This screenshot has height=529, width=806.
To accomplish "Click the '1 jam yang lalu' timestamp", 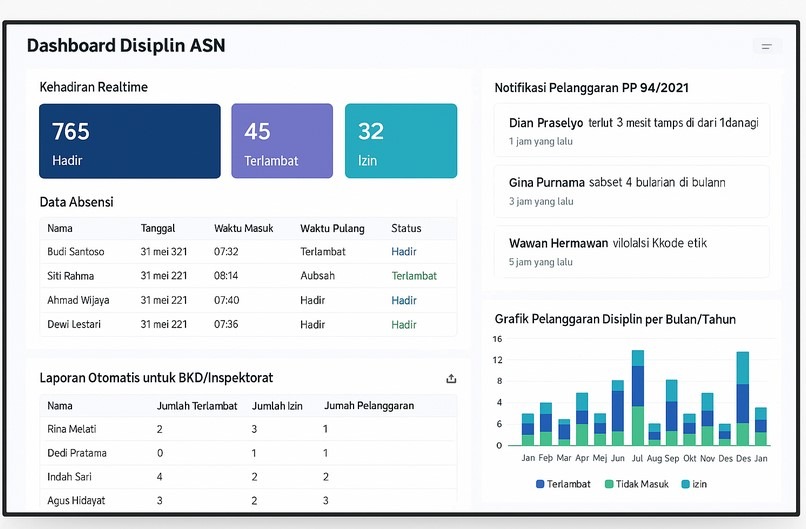I will (541, 141).
